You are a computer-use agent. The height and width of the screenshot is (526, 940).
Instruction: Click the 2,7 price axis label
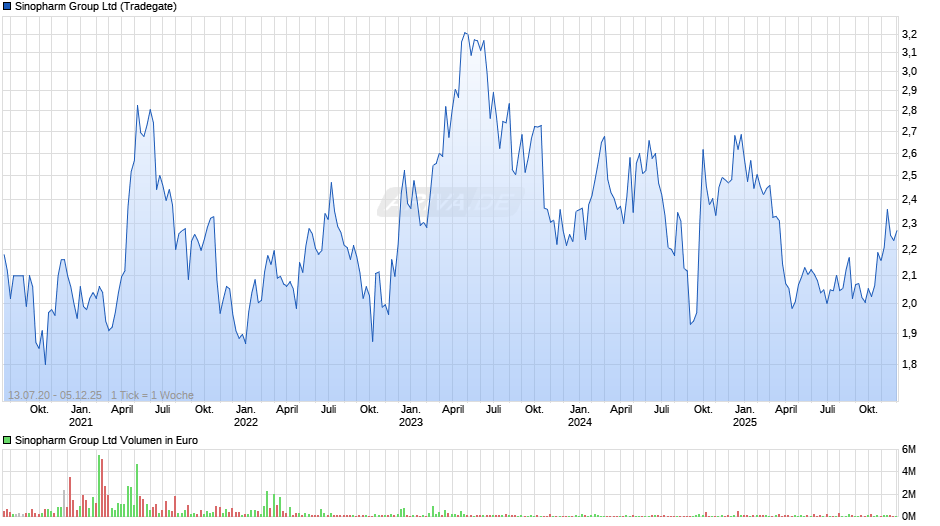[909, 131]
